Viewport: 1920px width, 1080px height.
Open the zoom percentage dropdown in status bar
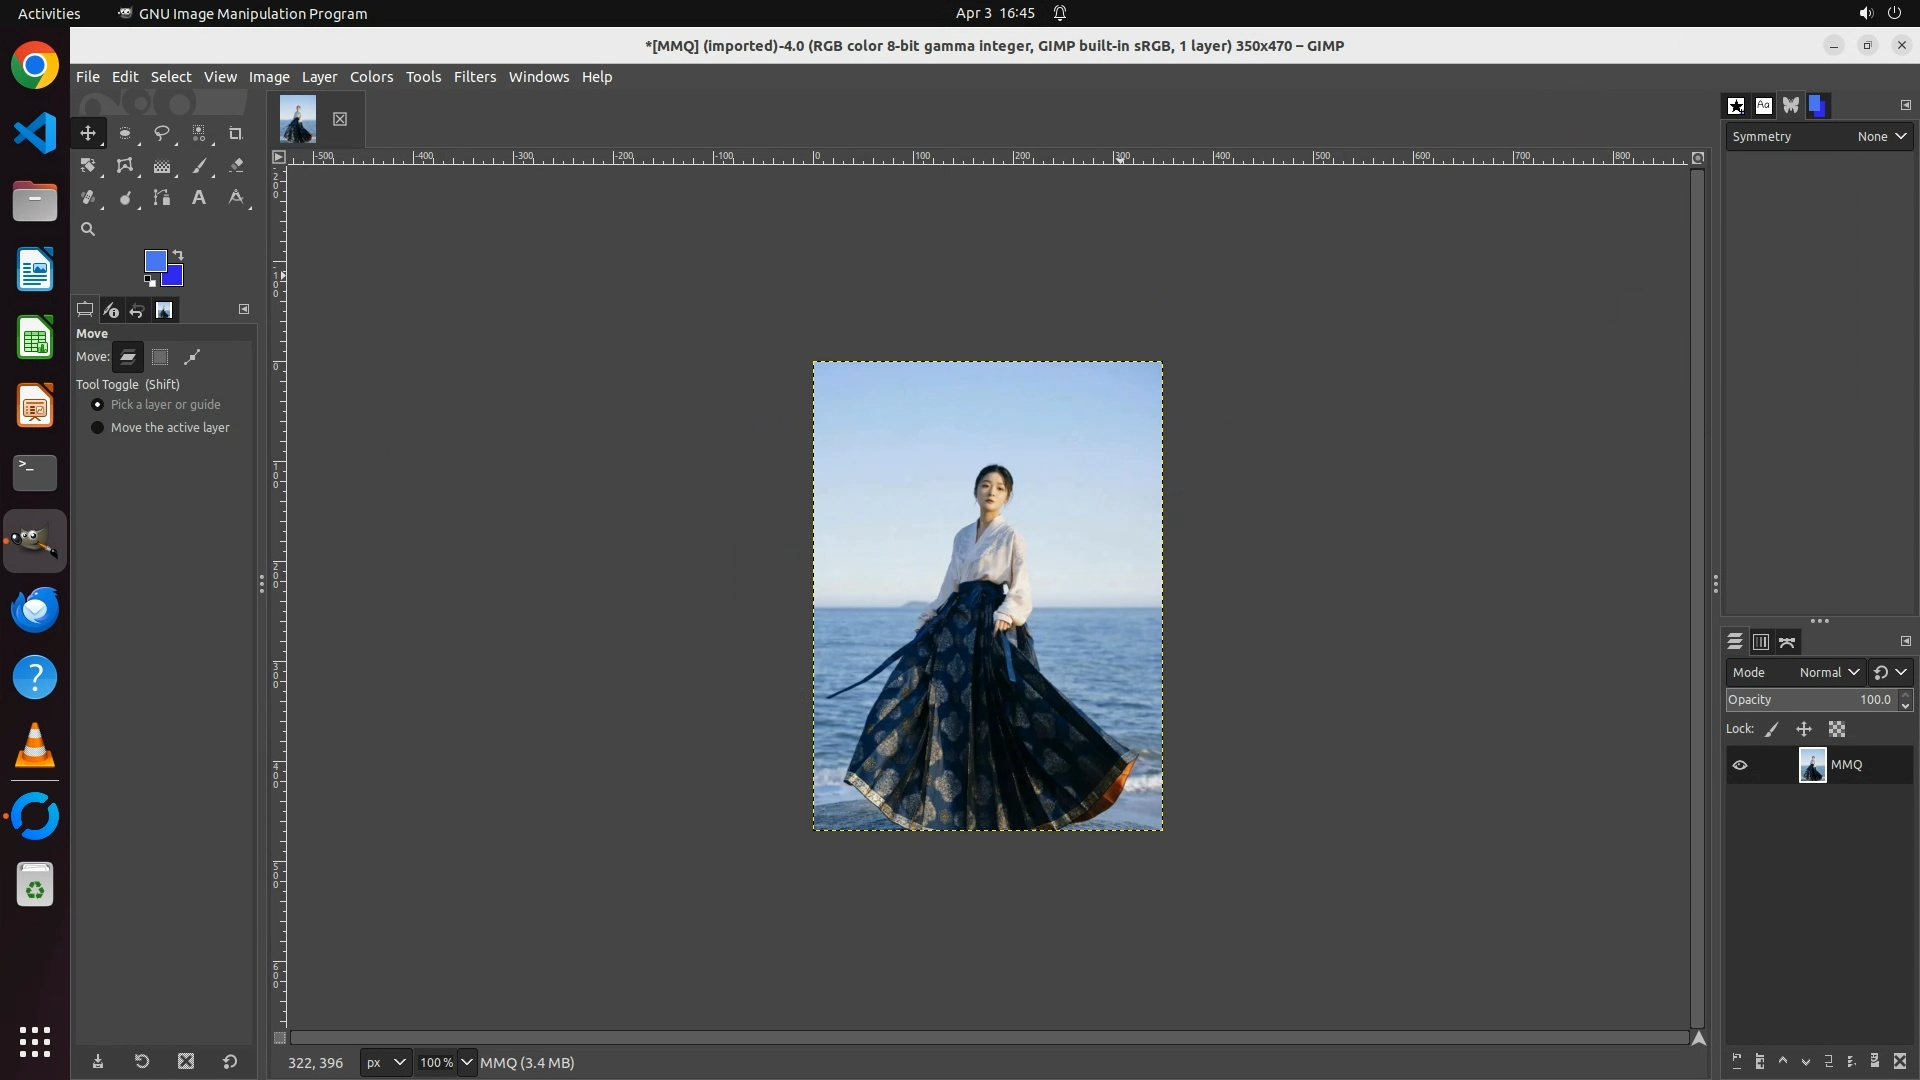(x=466, y=1063)
